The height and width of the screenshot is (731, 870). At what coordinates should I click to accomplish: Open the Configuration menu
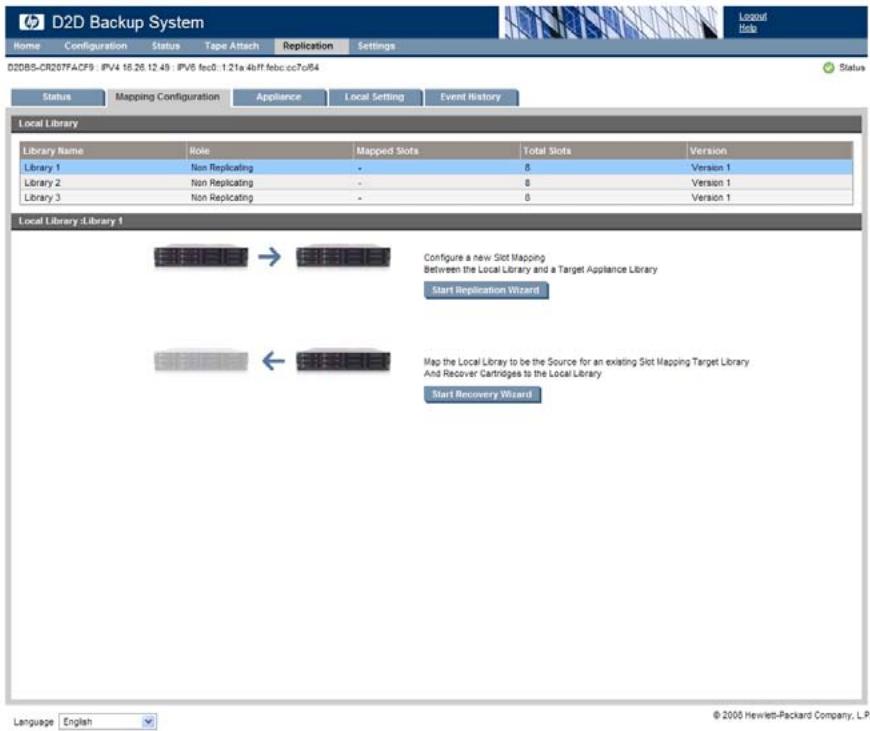(x=95, y=46)
